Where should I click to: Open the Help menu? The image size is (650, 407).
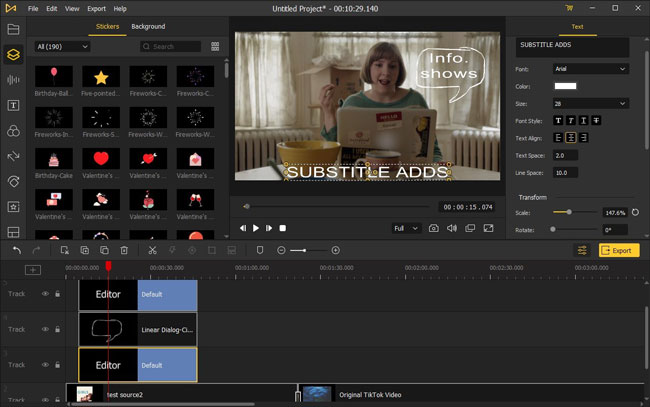tap(120, 8)
